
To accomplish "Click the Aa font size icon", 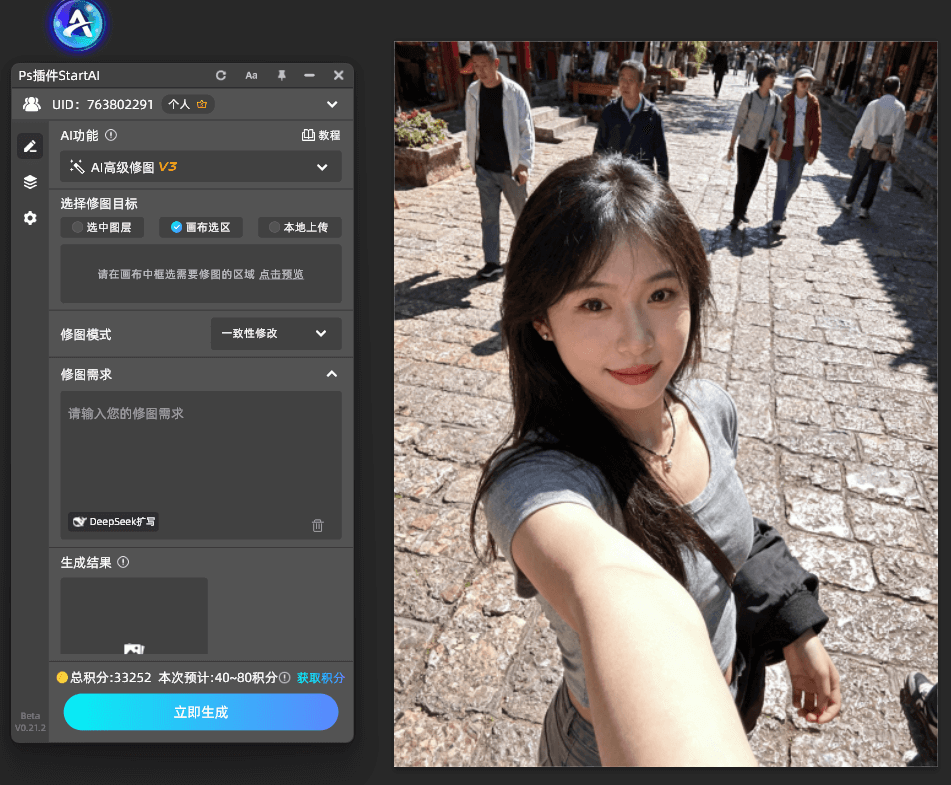I will pyautogui.click(x=251, y=76).
